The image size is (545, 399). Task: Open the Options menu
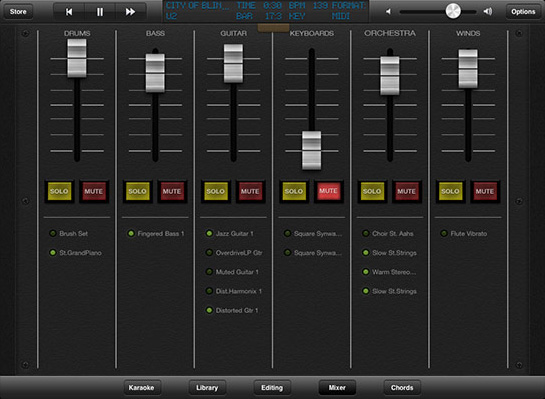click(x=523, y=12)
